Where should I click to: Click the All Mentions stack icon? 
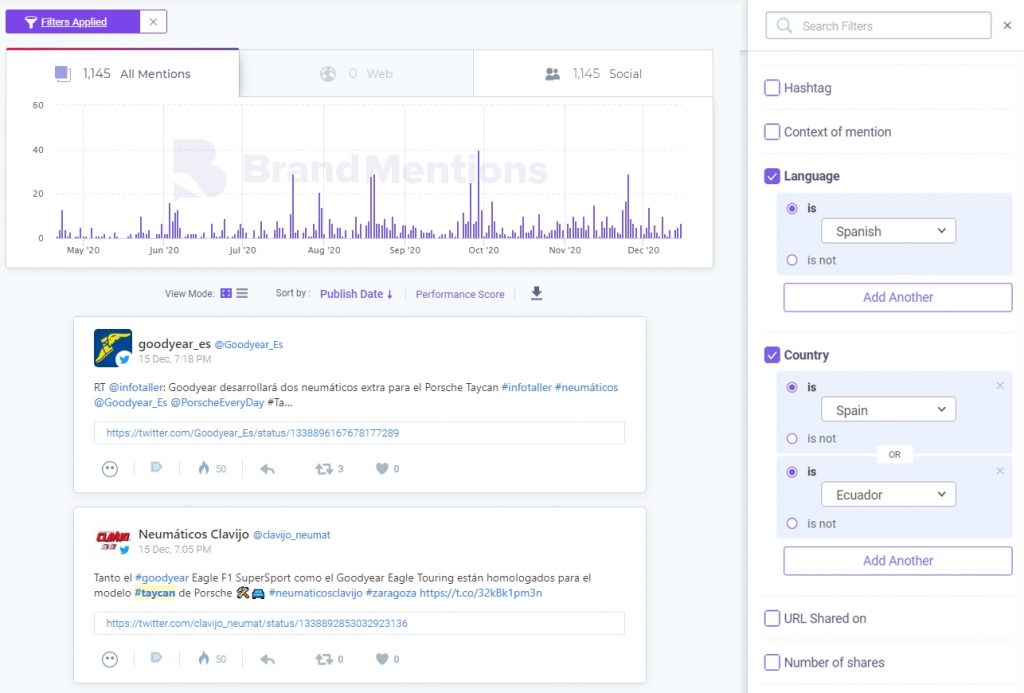63,74
